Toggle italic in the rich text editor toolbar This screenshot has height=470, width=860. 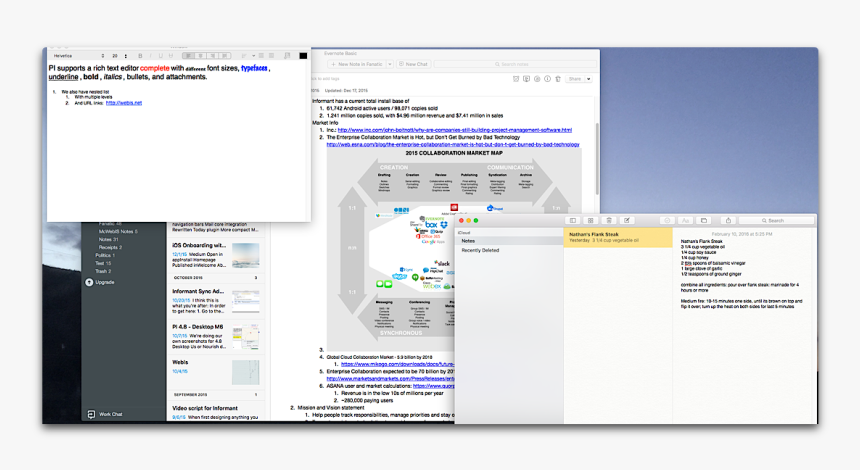(x=150, y=56)
